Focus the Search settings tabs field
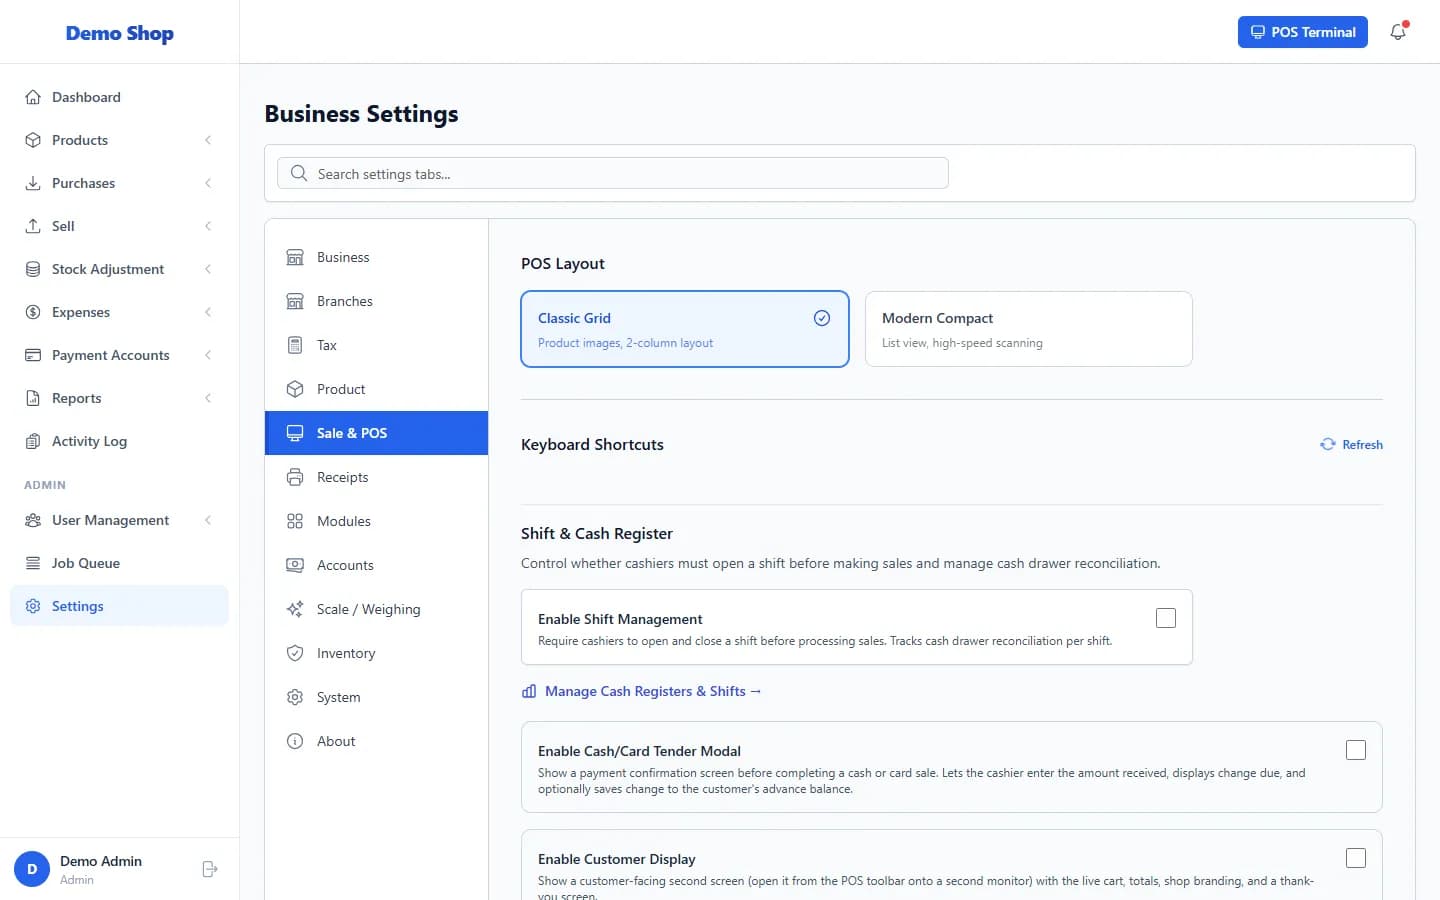Screen dimensions: 1440x900 [x=613, y=173]
